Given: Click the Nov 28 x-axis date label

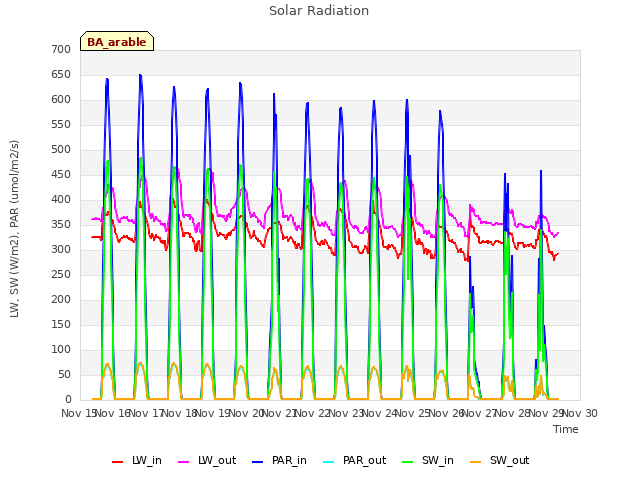Looking at the screenshot, I should click(x=513, y=414).
